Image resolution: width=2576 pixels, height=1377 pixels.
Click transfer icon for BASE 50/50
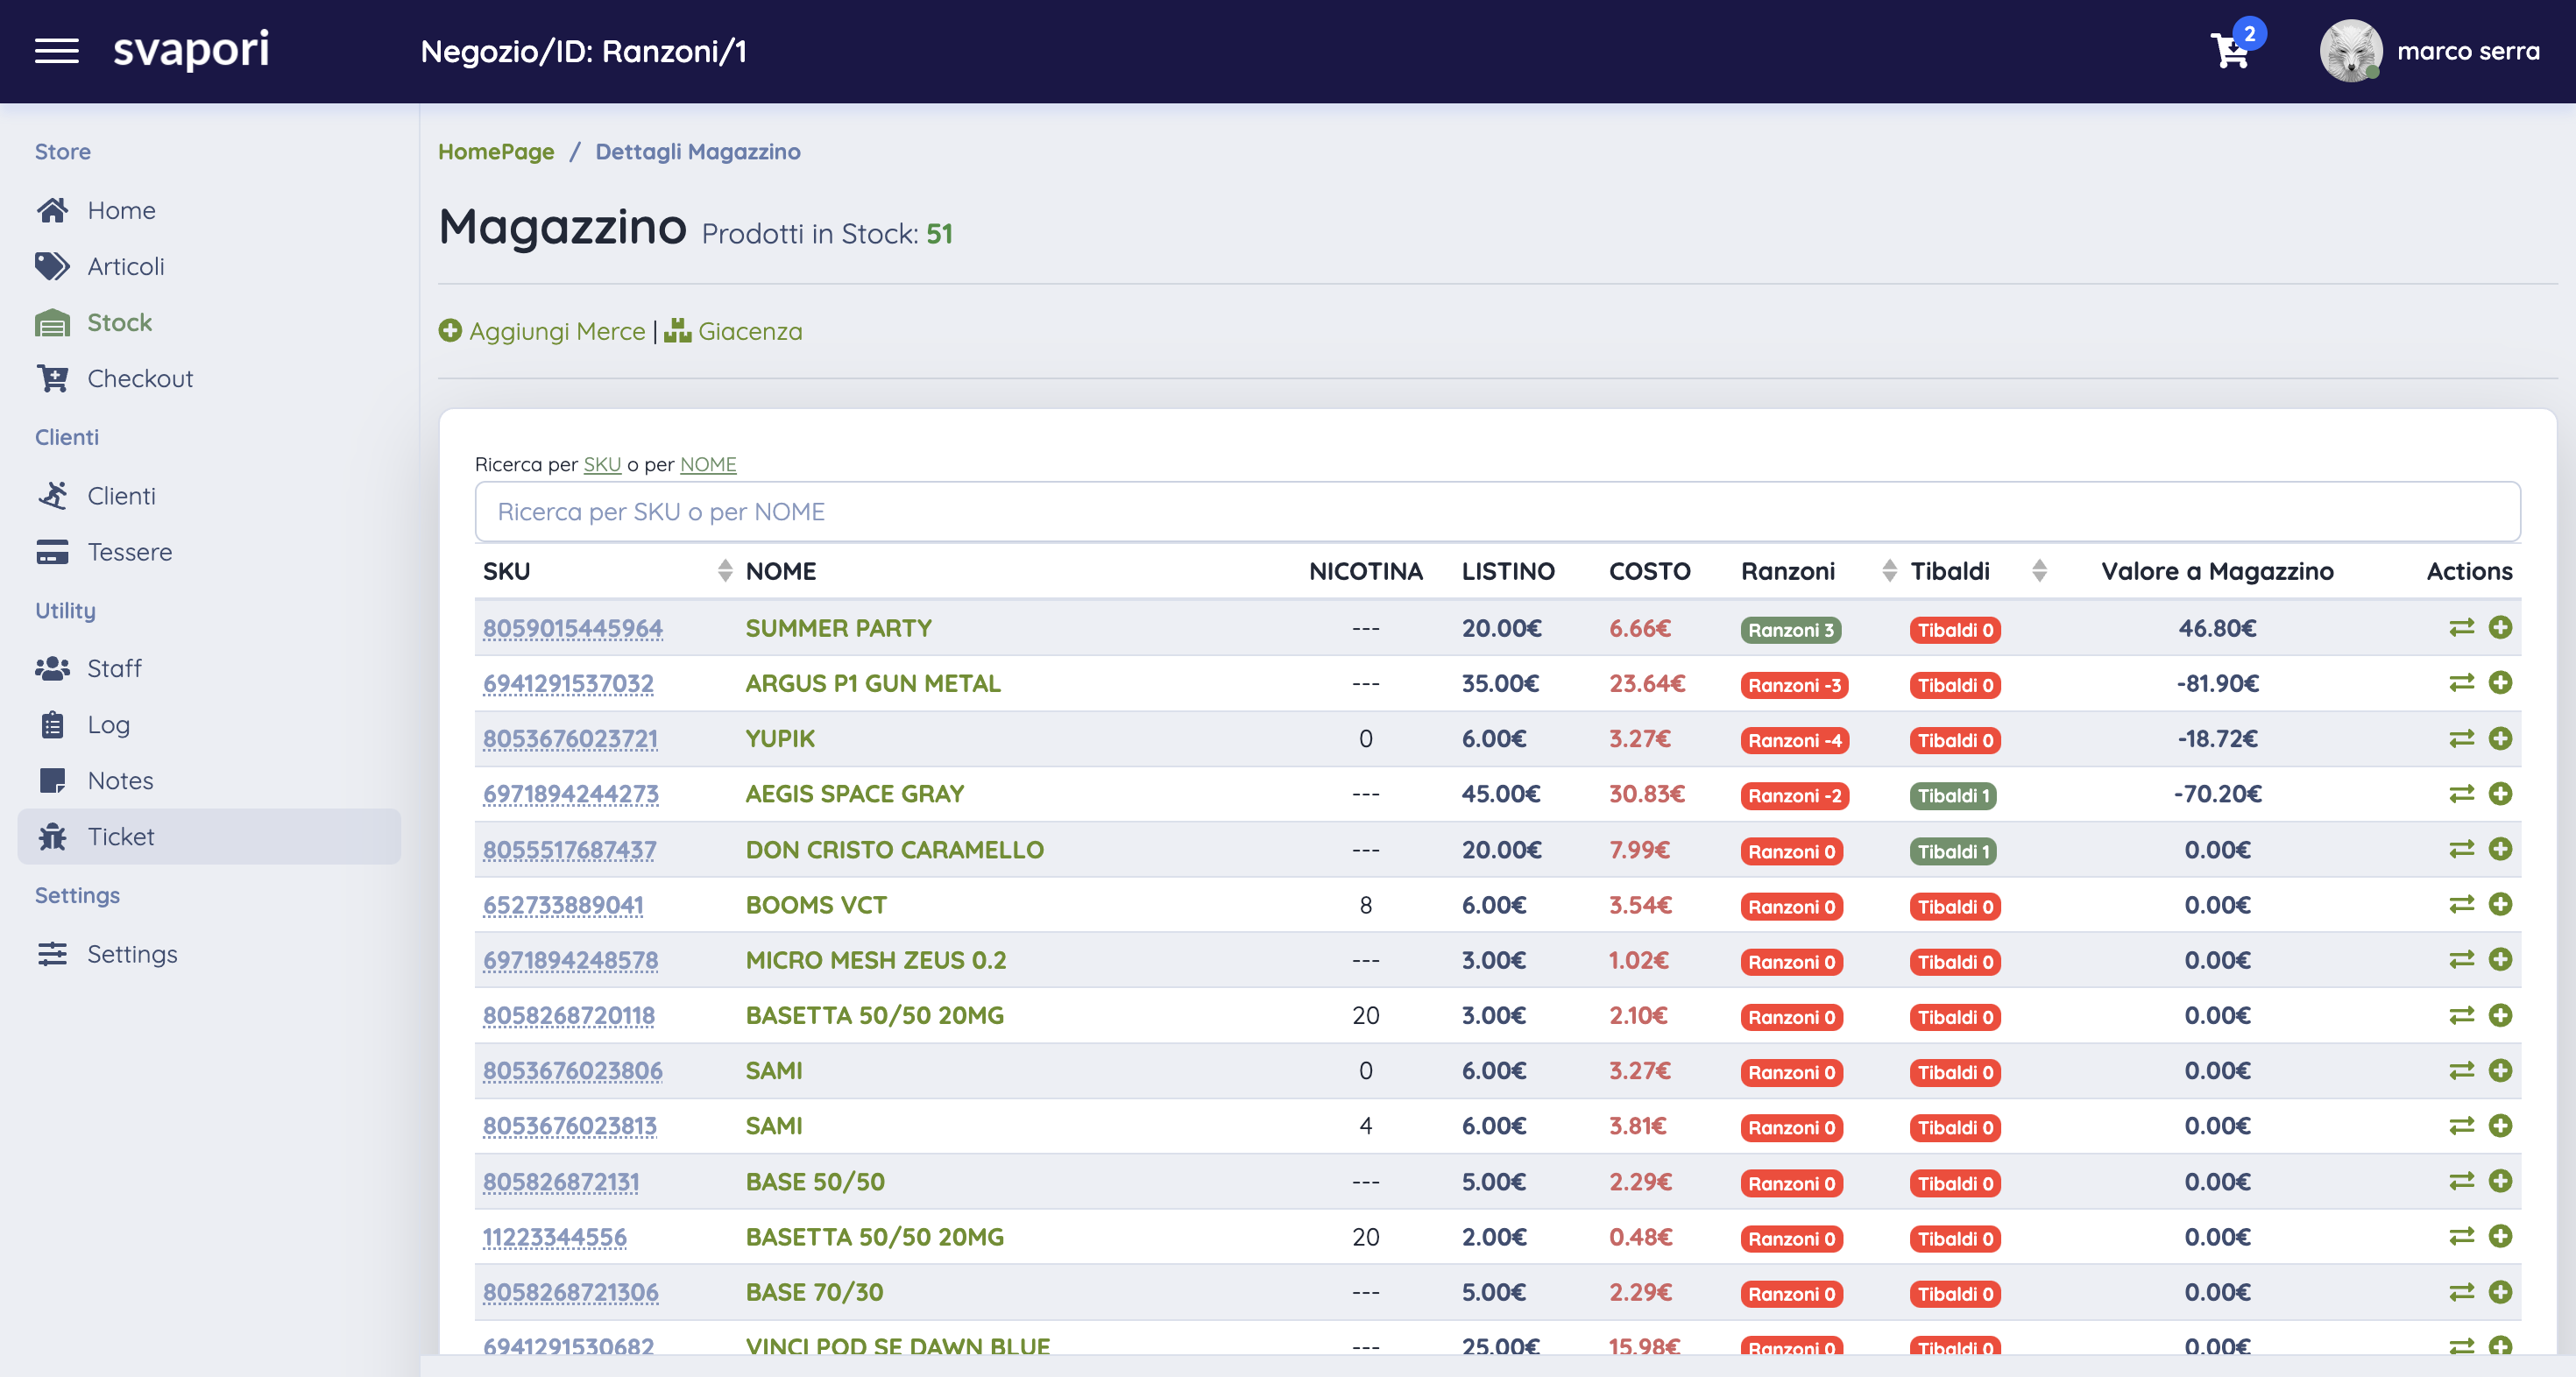tap(2461, 1181)
